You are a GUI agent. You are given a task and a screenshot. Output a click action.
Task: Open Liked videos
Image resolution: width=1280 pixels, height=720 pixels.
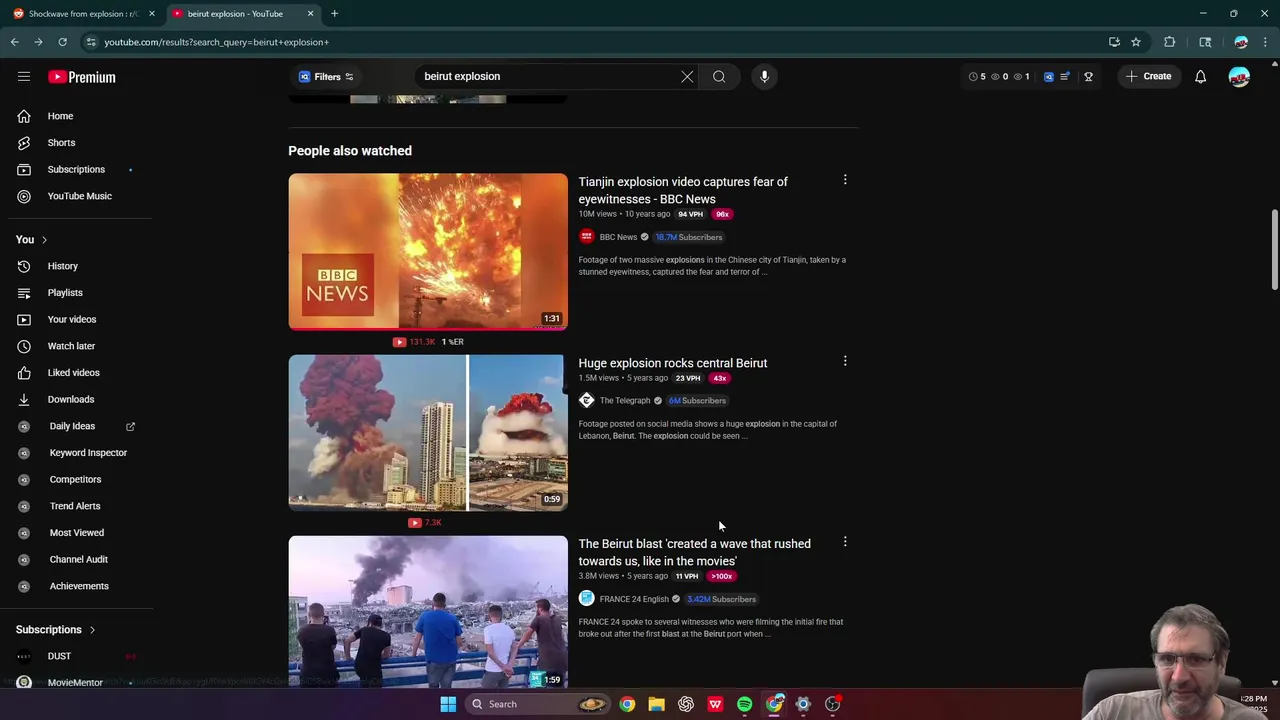pos(76,373)
